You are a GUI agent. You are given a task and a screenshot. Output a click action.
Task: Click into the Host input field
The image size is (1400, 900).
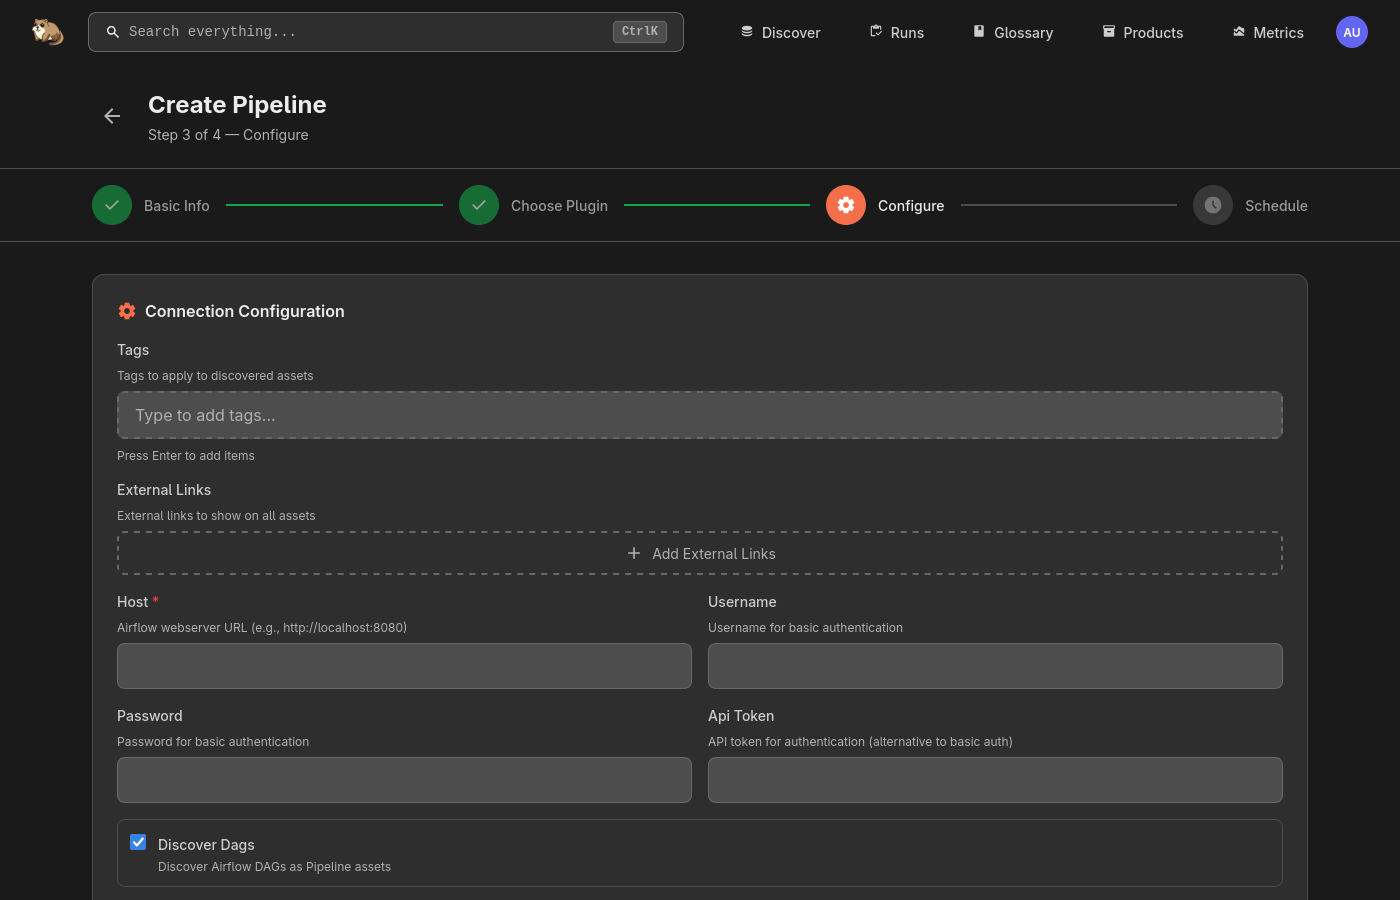[x=404, y=666]
